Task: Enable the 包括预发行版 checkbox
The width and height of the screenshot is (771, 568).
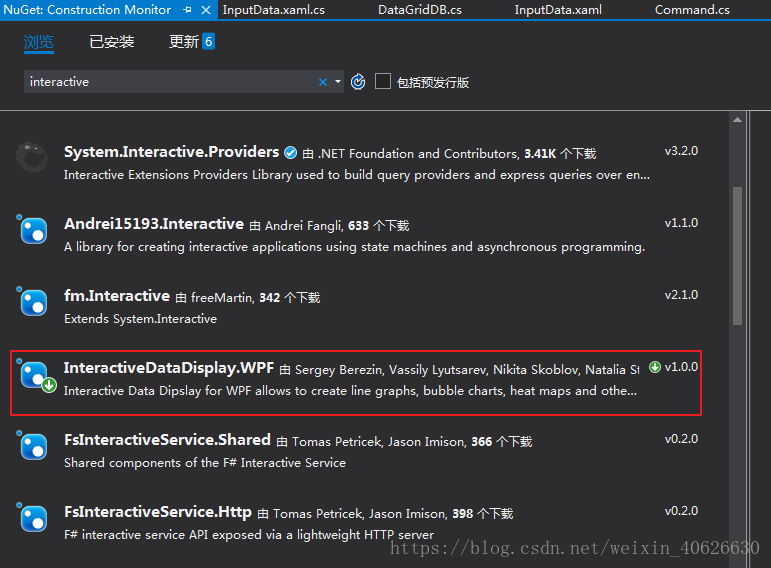Action: (383, 81)
